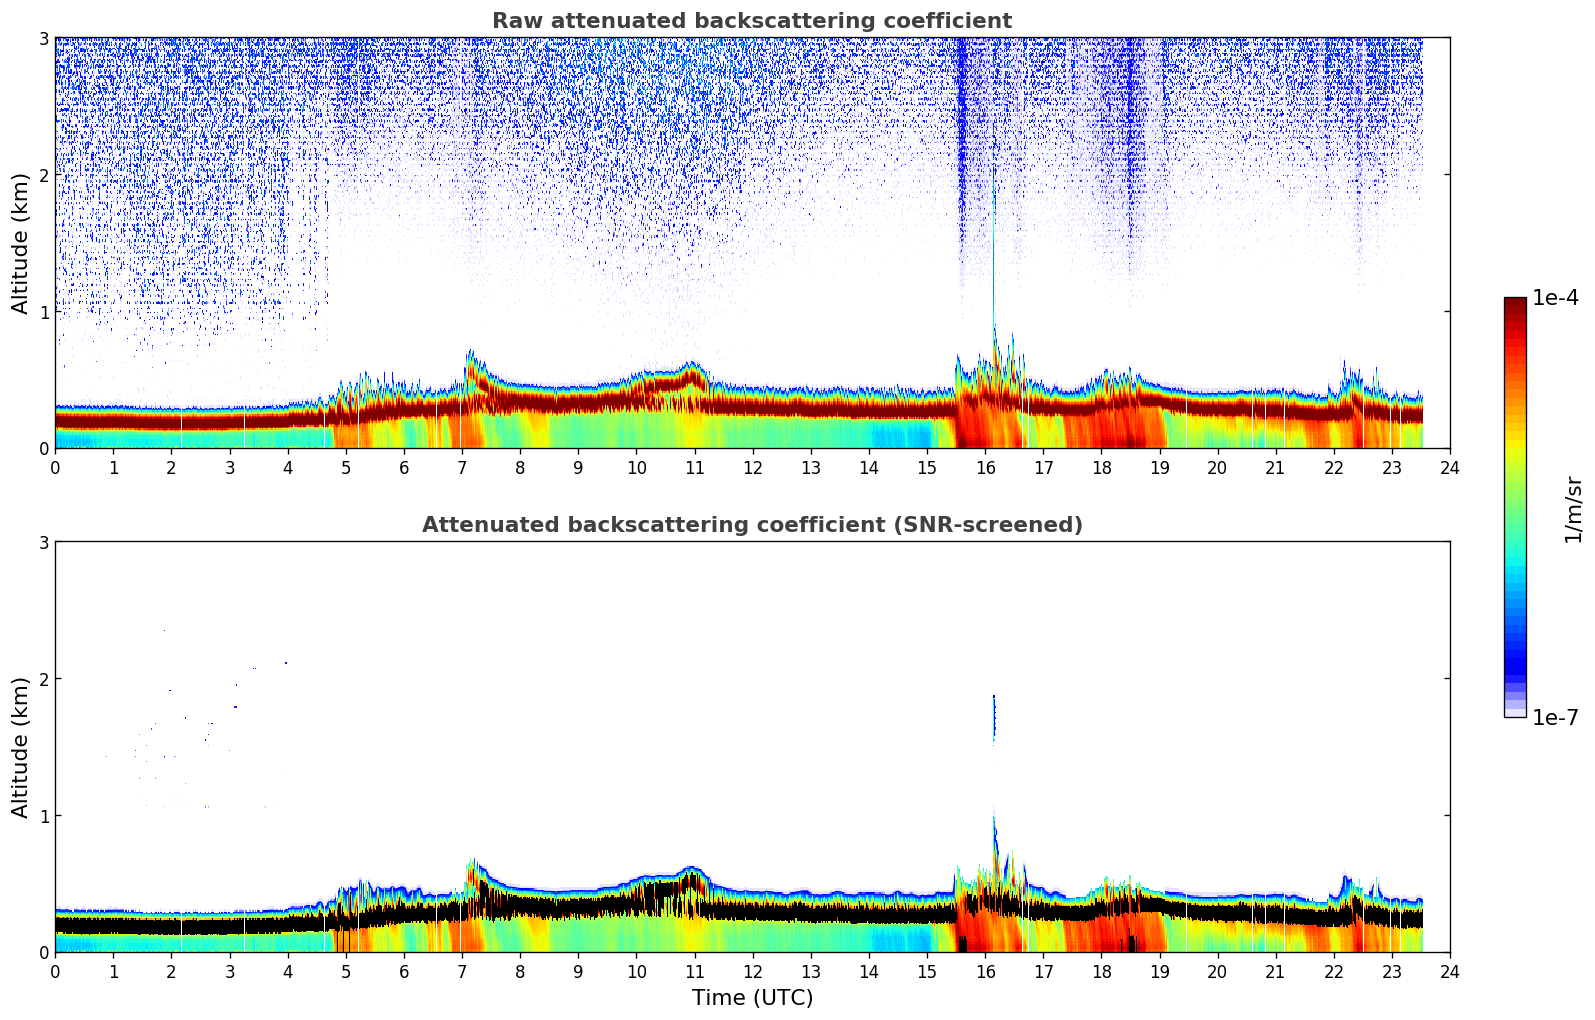
Task: Click altitude tick "3" on the SNR-screened plot
Action: pos(43,542)
